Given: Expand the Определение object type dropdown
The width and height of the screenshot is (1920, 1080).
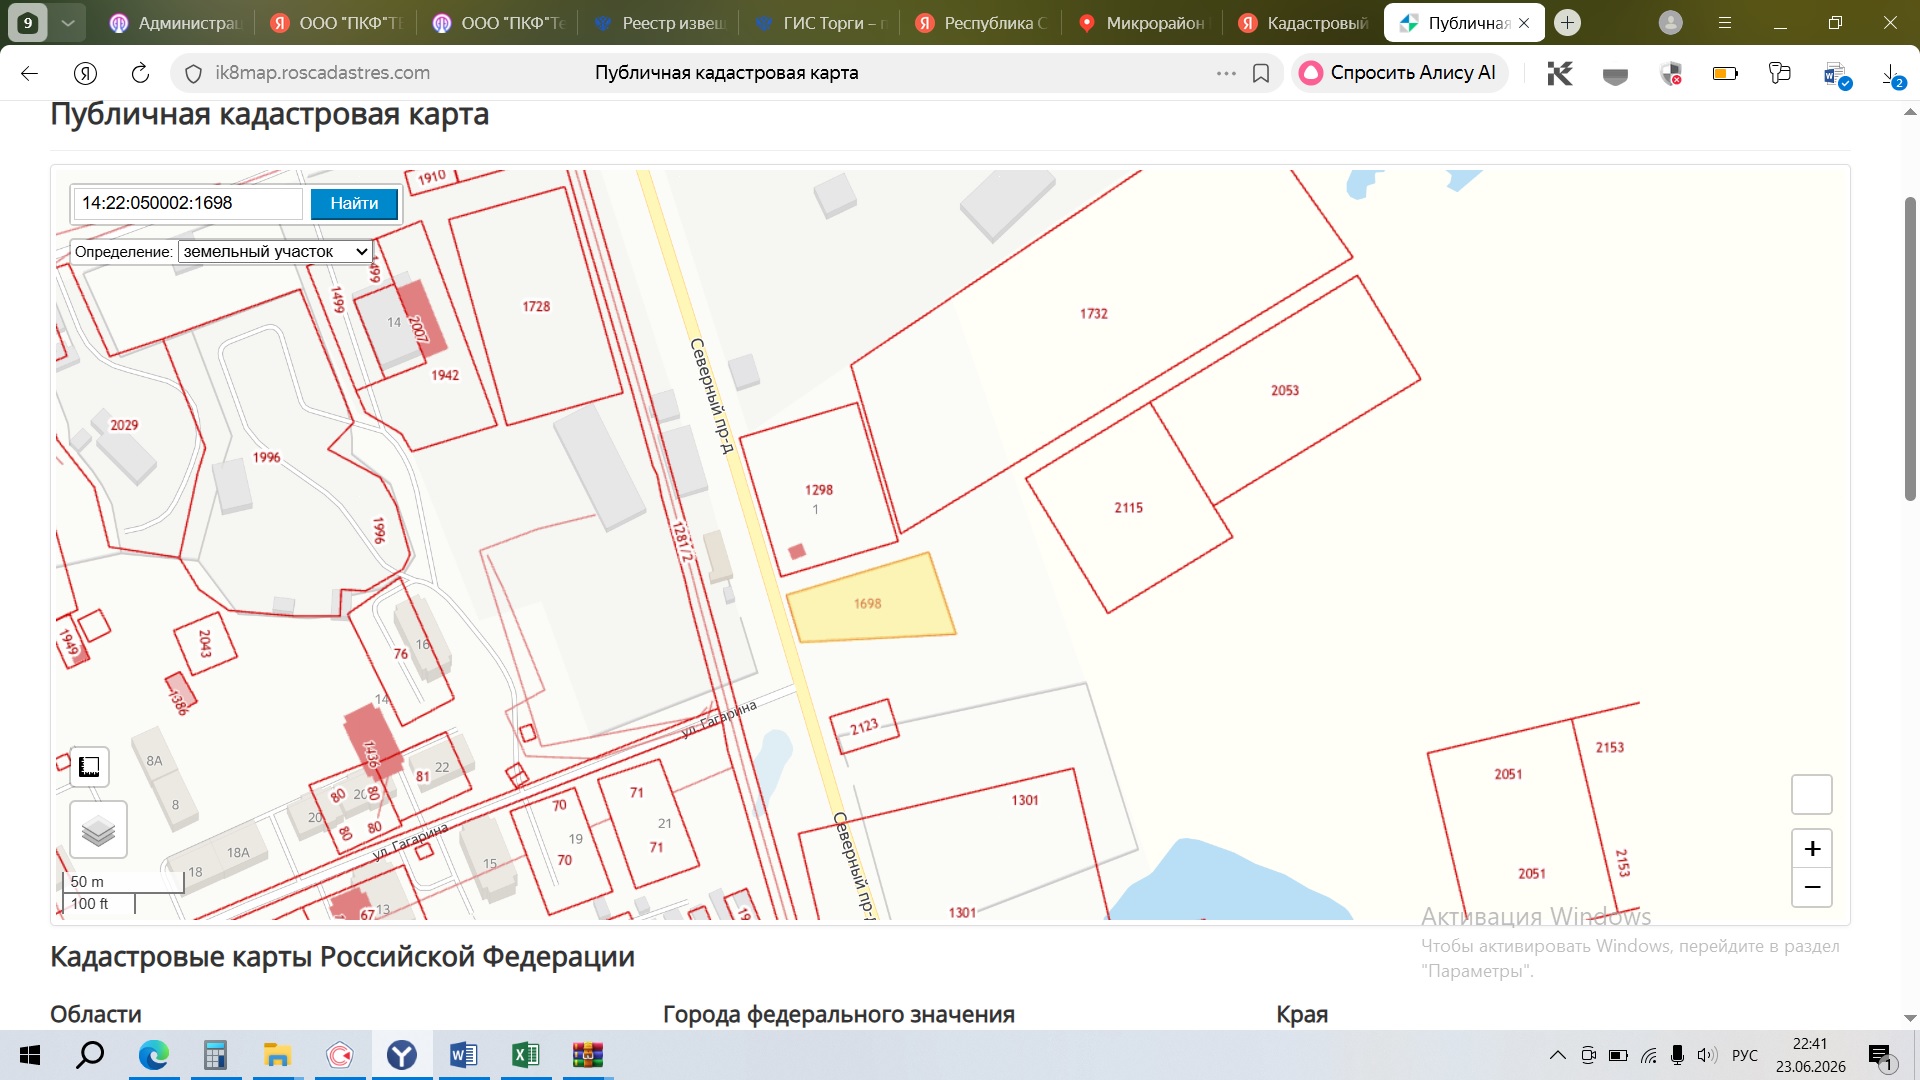Looking at the screenshot, I should [275, 252].
